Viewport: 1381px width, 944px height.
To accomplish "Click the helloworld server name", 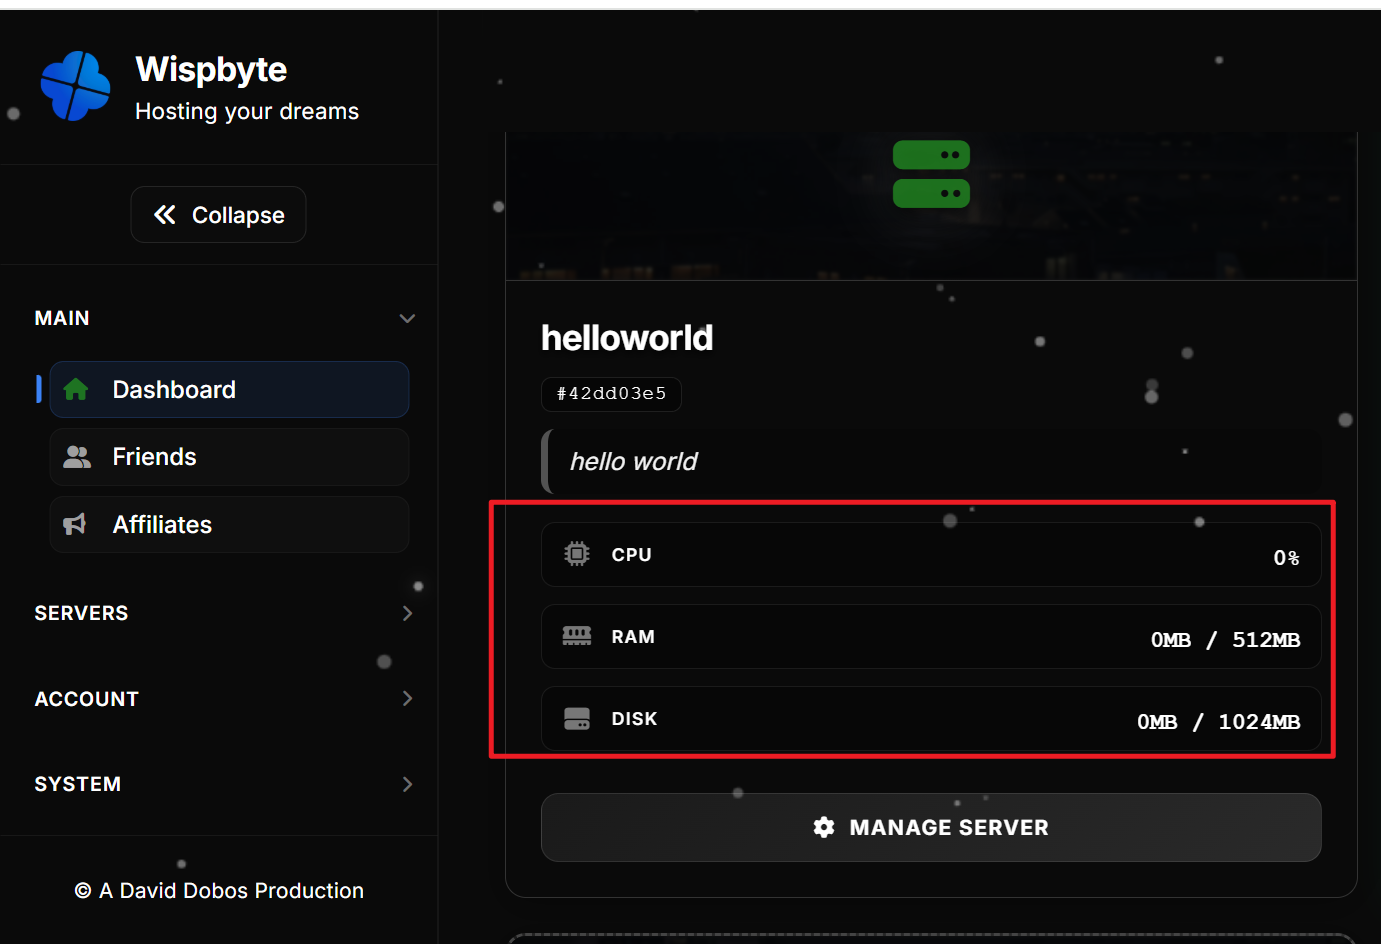I will point(627,338).
